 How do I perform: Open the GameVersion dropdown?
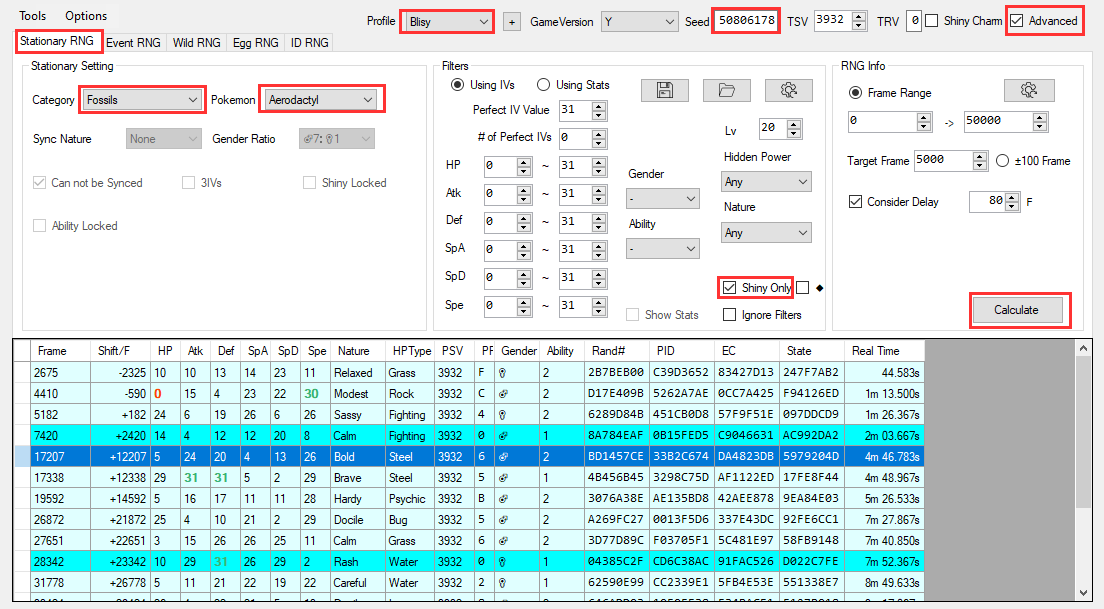(x=639, y=22)
